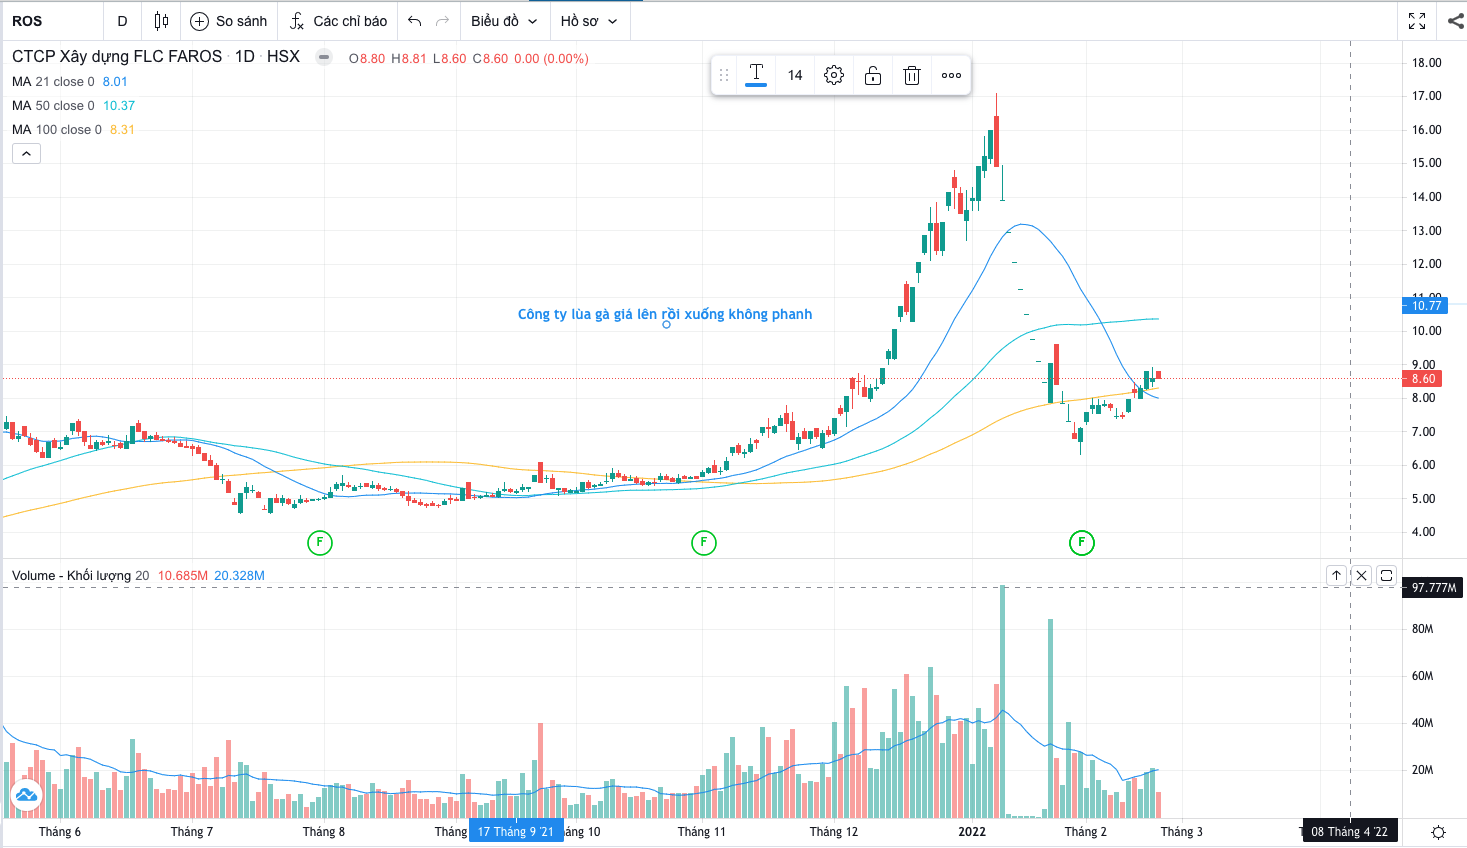Image resolution: width=1467 pixels, height=848 pixels.
Task: Grab the floating toolbar's dotted drag handle
Action: point(724,75)
